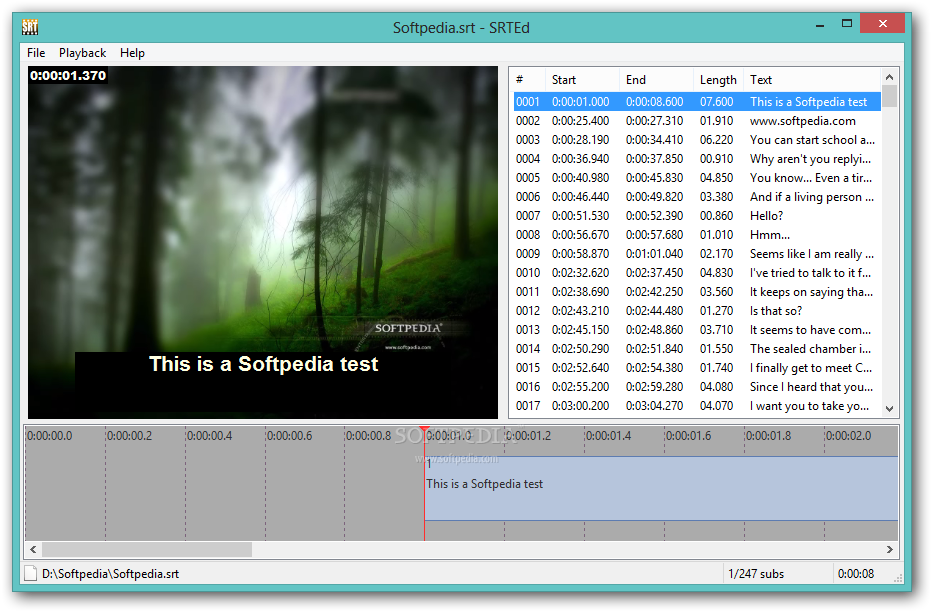Click the subtitle list scroll down arrow
This screenshot has height=612, width=932.
pos(889,408)
